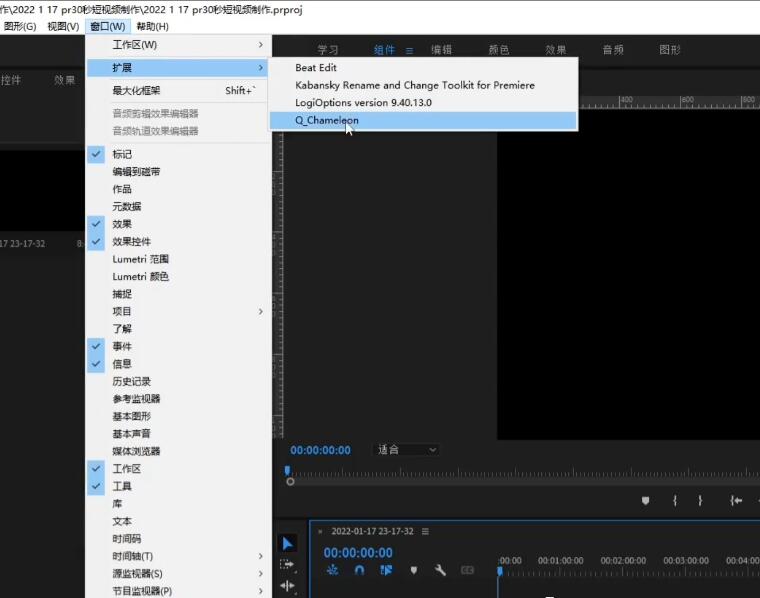760x598 pixels.
Task: Open 参考监视器 panel
Action: (178, 399)
